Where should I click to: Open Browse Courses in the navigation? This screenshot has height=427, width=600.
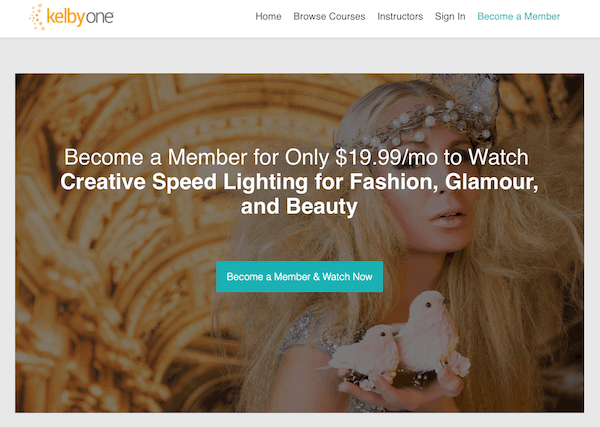[329, 16]
